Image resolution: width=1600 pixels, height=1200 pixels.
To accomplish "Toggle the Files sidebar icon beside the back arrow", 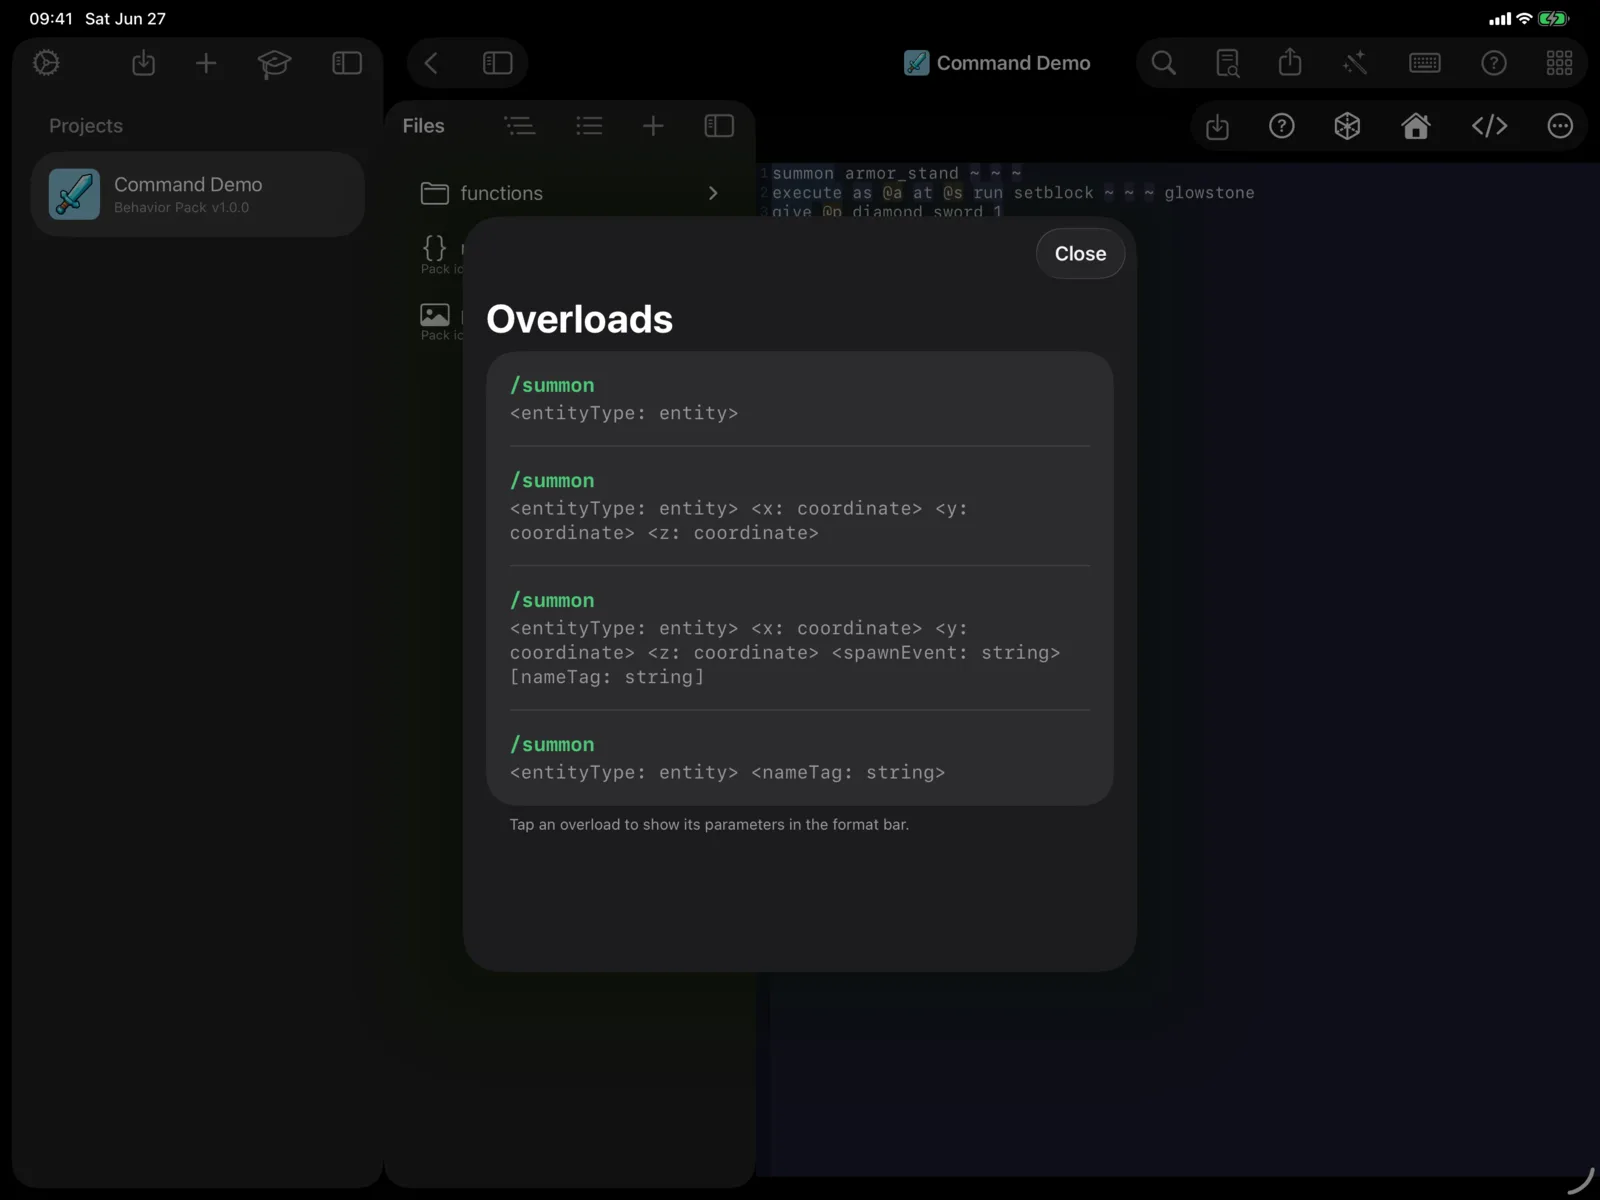I will click(497, 63).
